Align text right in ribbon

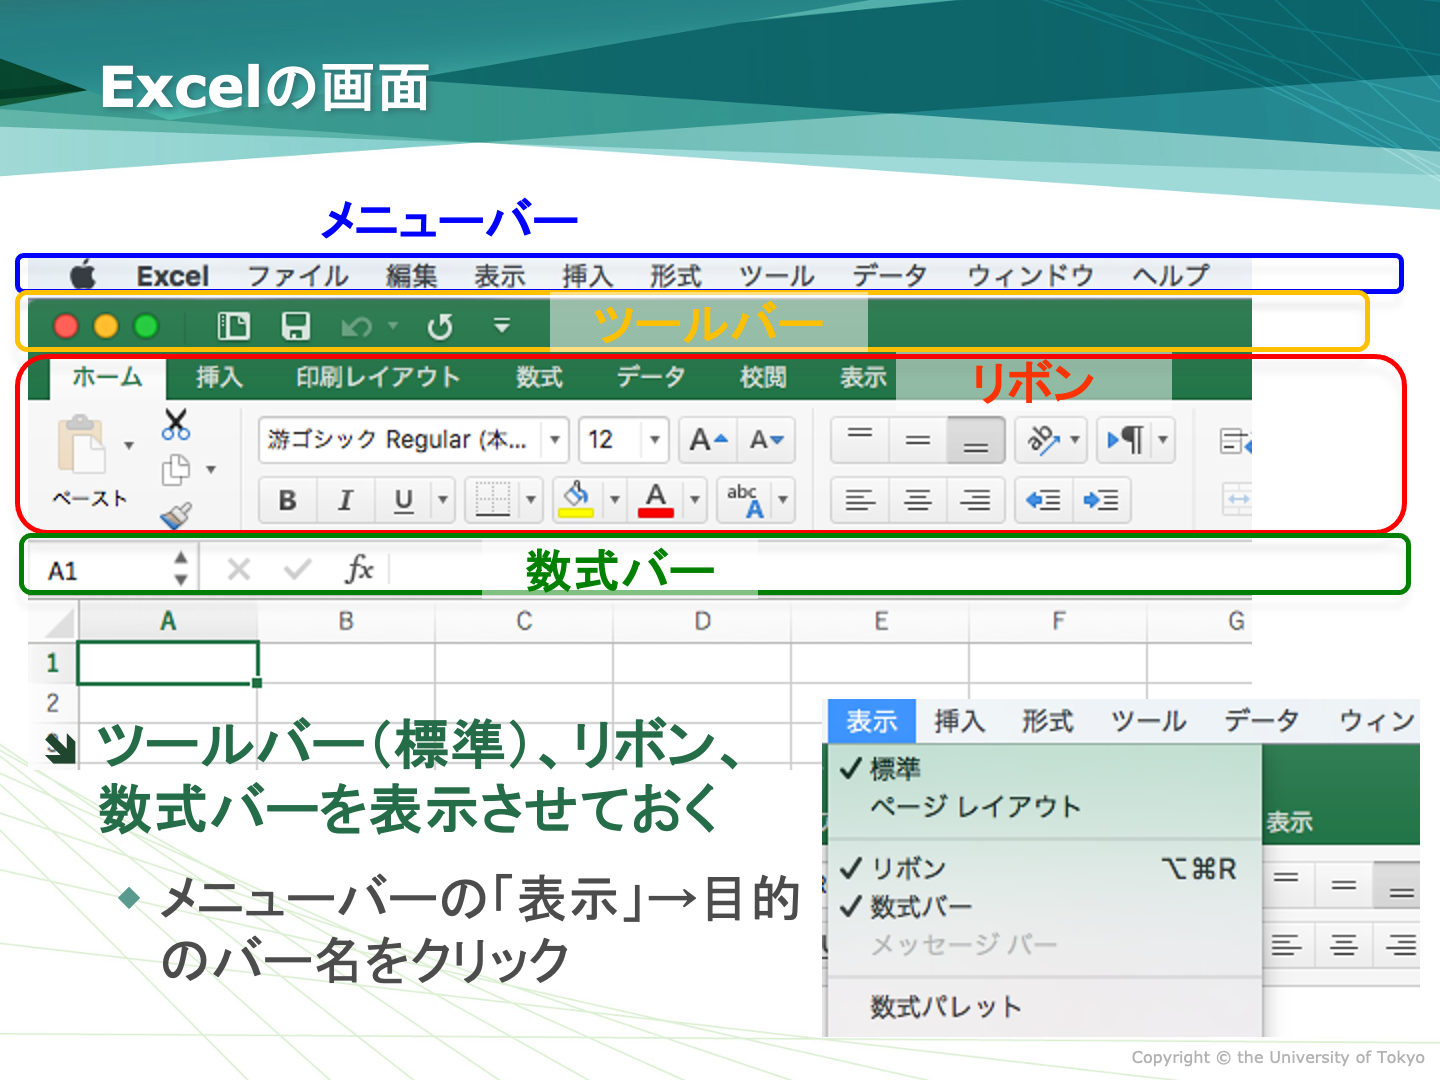tap(976, 499)
